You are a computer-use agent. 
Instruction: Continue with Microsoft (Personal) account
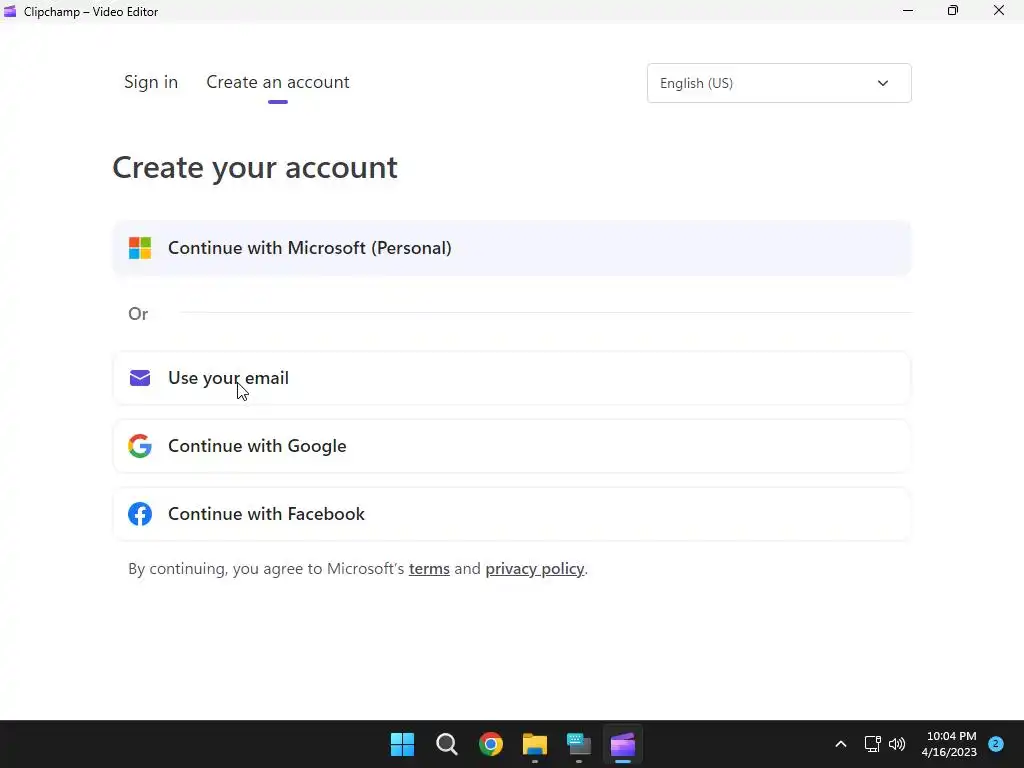coord(512,248)
